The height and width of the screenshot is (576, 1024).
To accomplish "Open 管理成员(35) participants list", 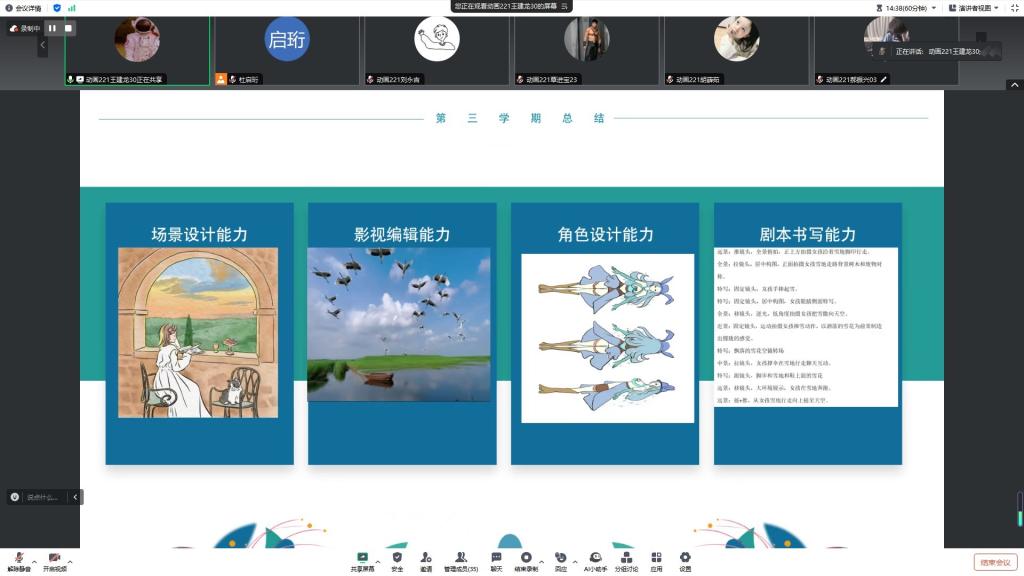I will click(x=460, y=560).
